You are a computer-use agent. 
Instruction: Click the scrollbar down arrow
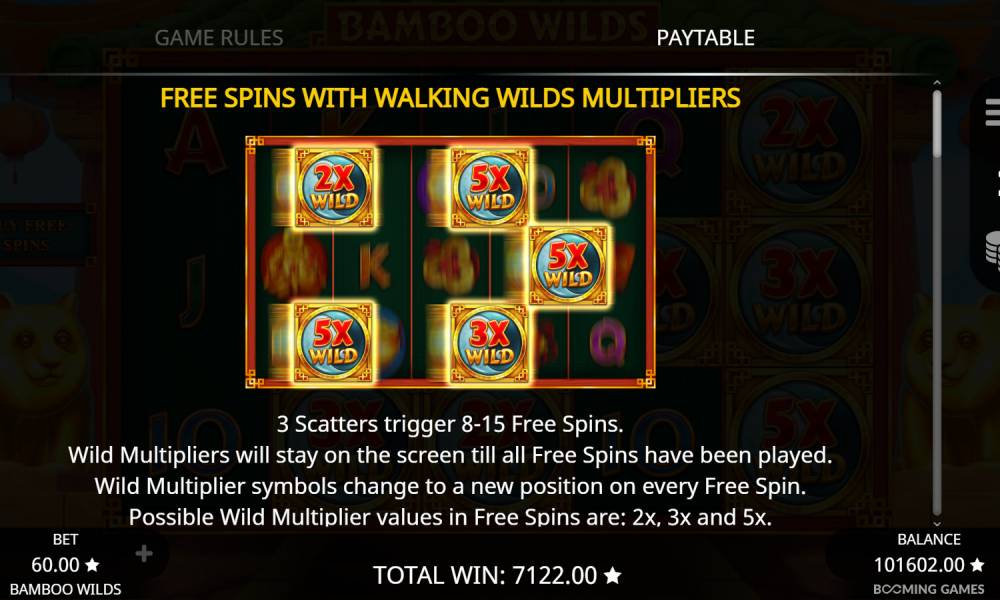(937, 523)
